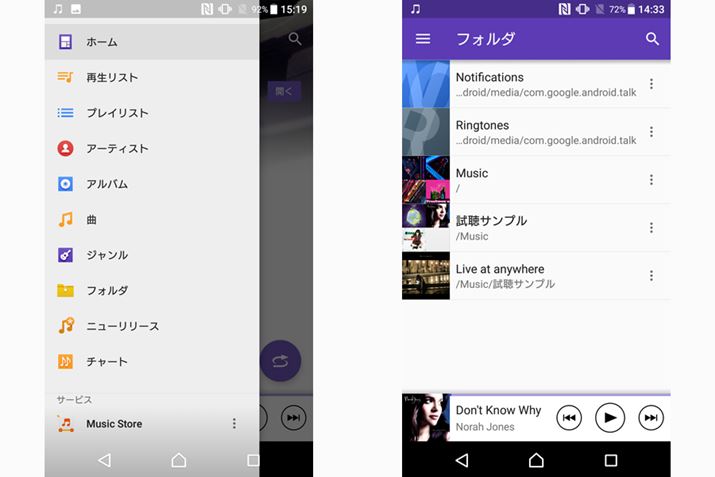Open the Ringtones folder

click(536, 132)
